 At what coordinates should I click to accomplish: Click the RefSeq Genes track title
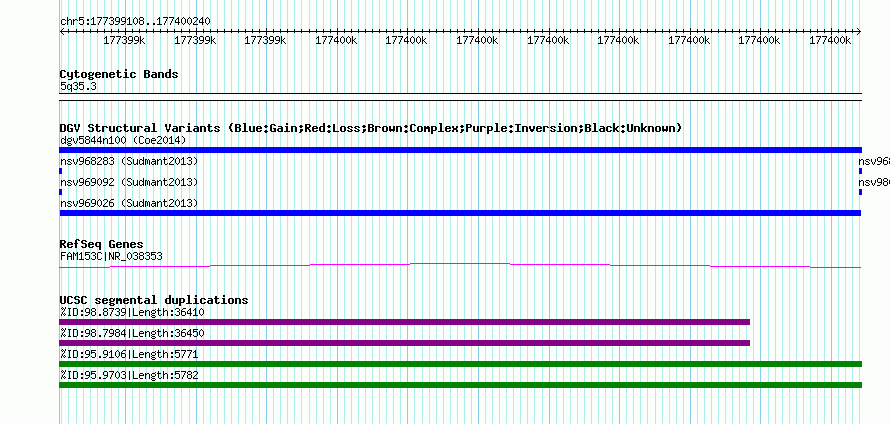click(x=102, y=244)
